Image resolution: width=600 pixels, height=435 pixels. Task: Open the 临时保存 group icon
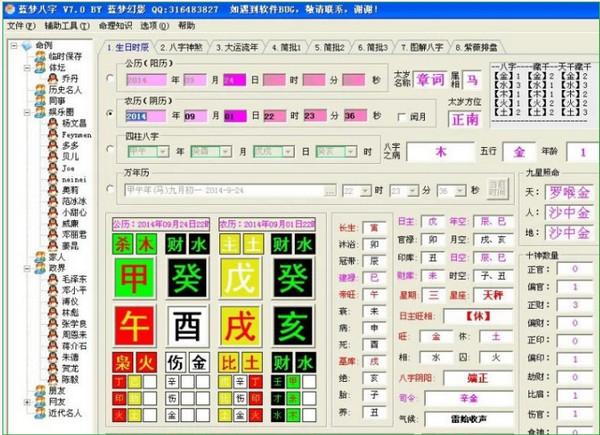(x=40, y=56)
